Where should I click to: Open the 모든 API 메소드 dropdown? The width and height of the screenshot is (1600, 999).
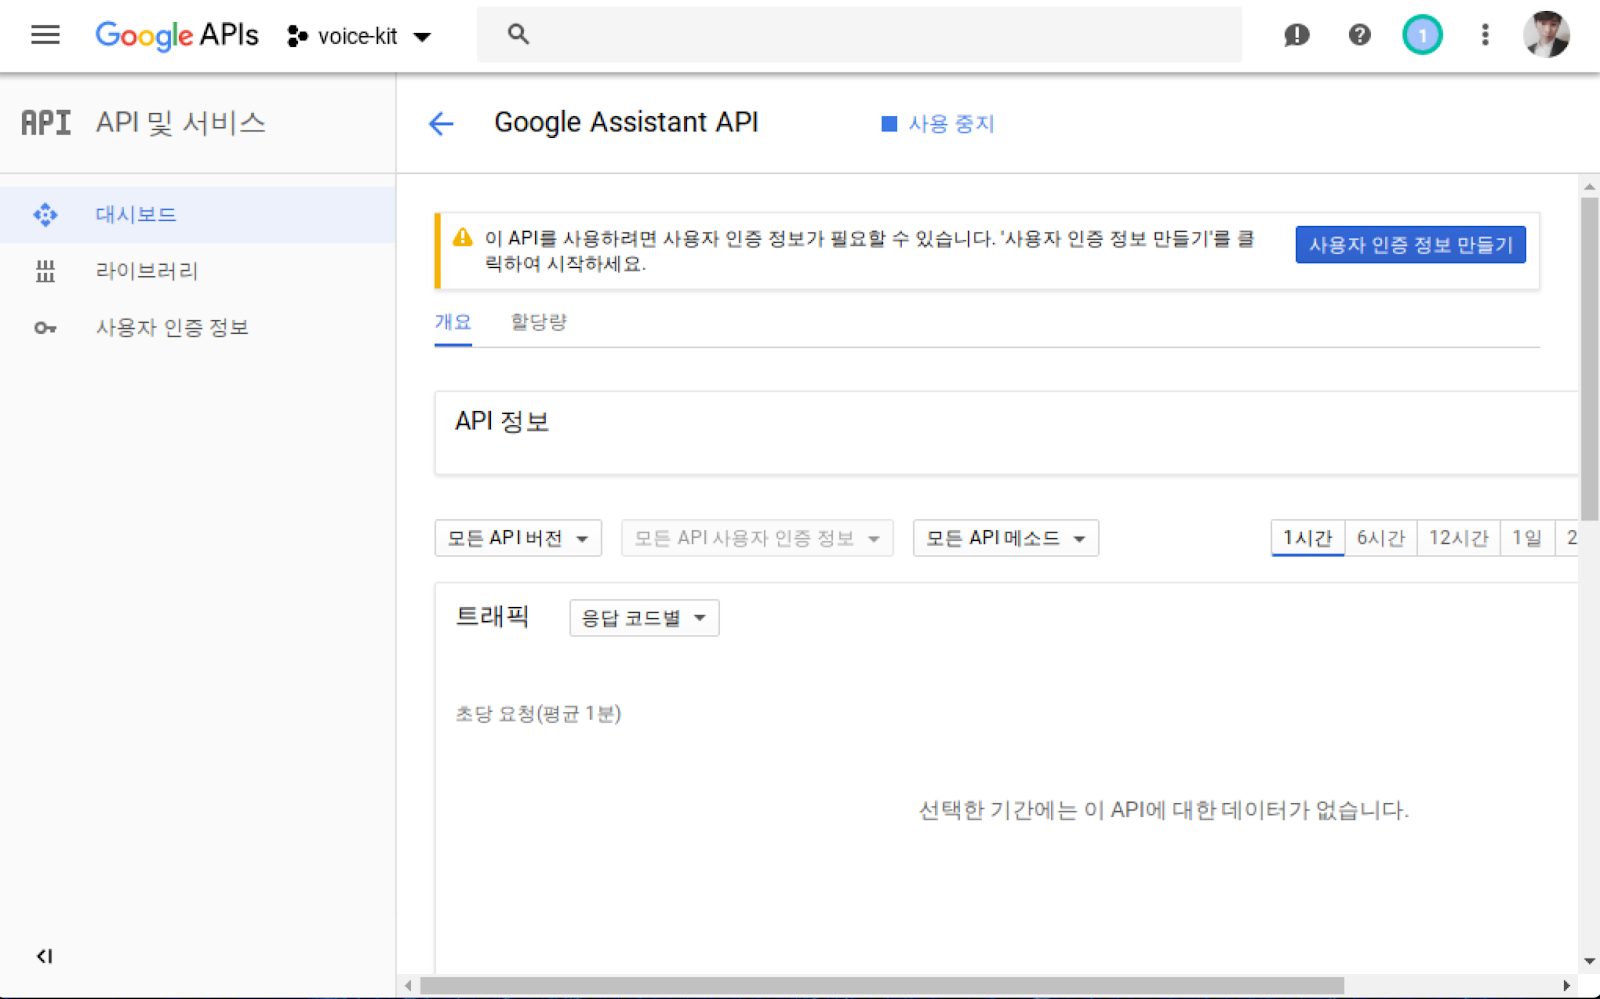pos(1006,538)
